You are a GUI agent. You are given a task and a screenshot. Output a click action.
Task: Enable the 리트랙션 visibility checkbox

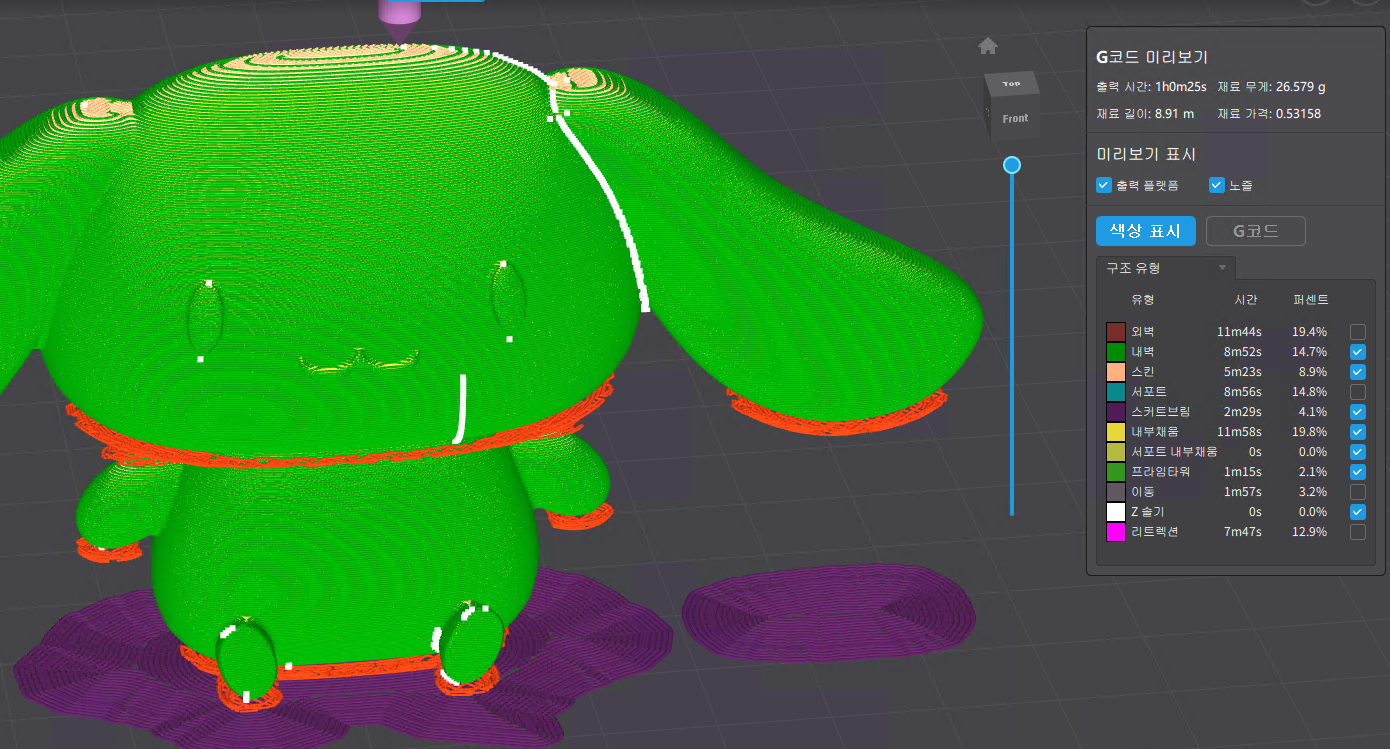tap(1358, 532)
